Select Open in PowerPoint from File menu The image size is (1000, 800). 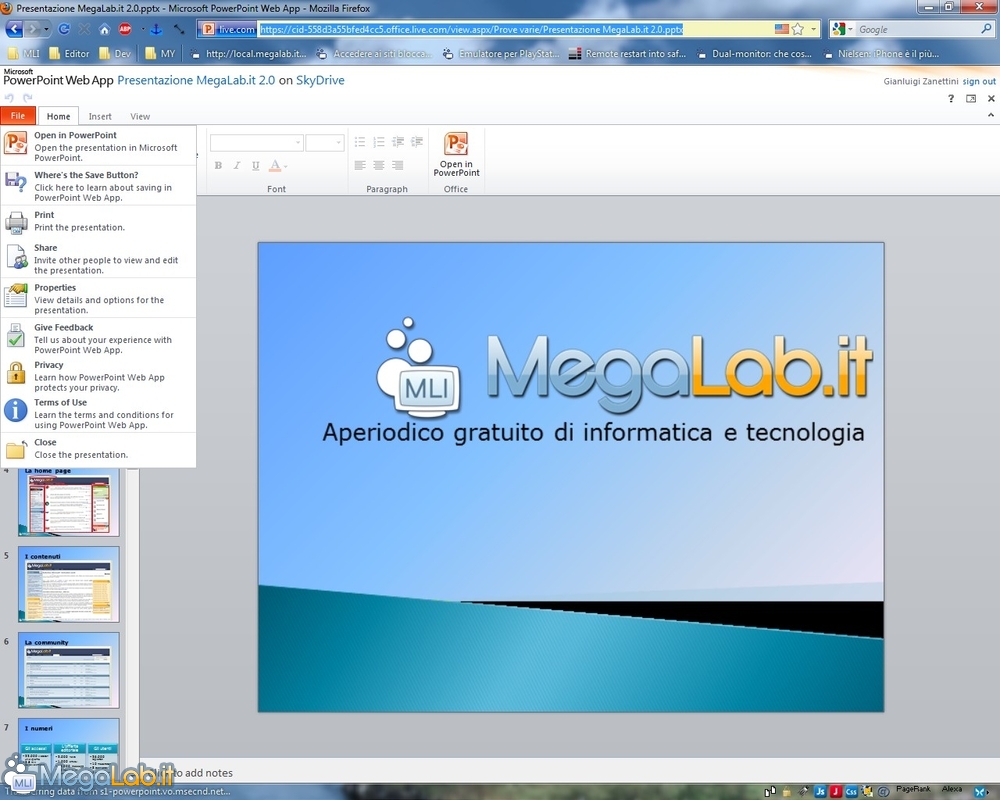pyautogui.click(x=98, y=146)
